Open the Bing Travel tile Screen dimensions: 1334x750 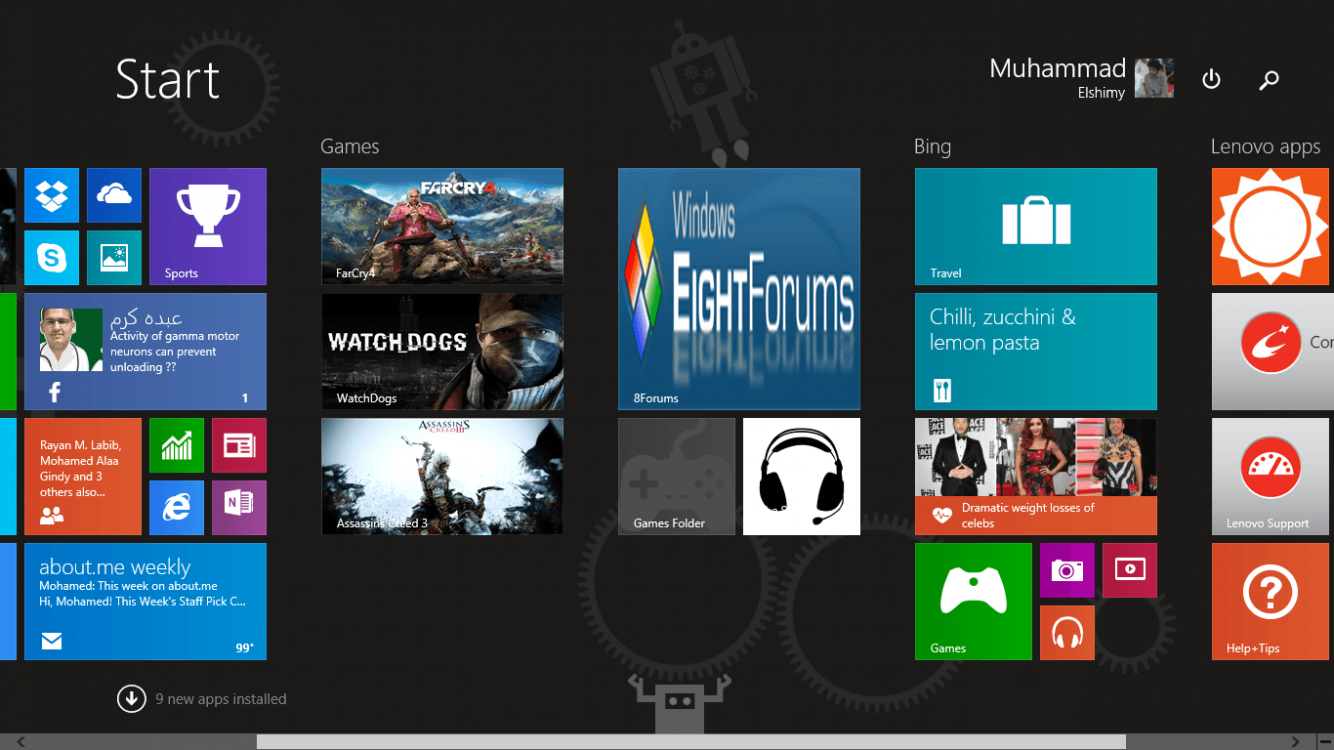(x=1036, y=227)
